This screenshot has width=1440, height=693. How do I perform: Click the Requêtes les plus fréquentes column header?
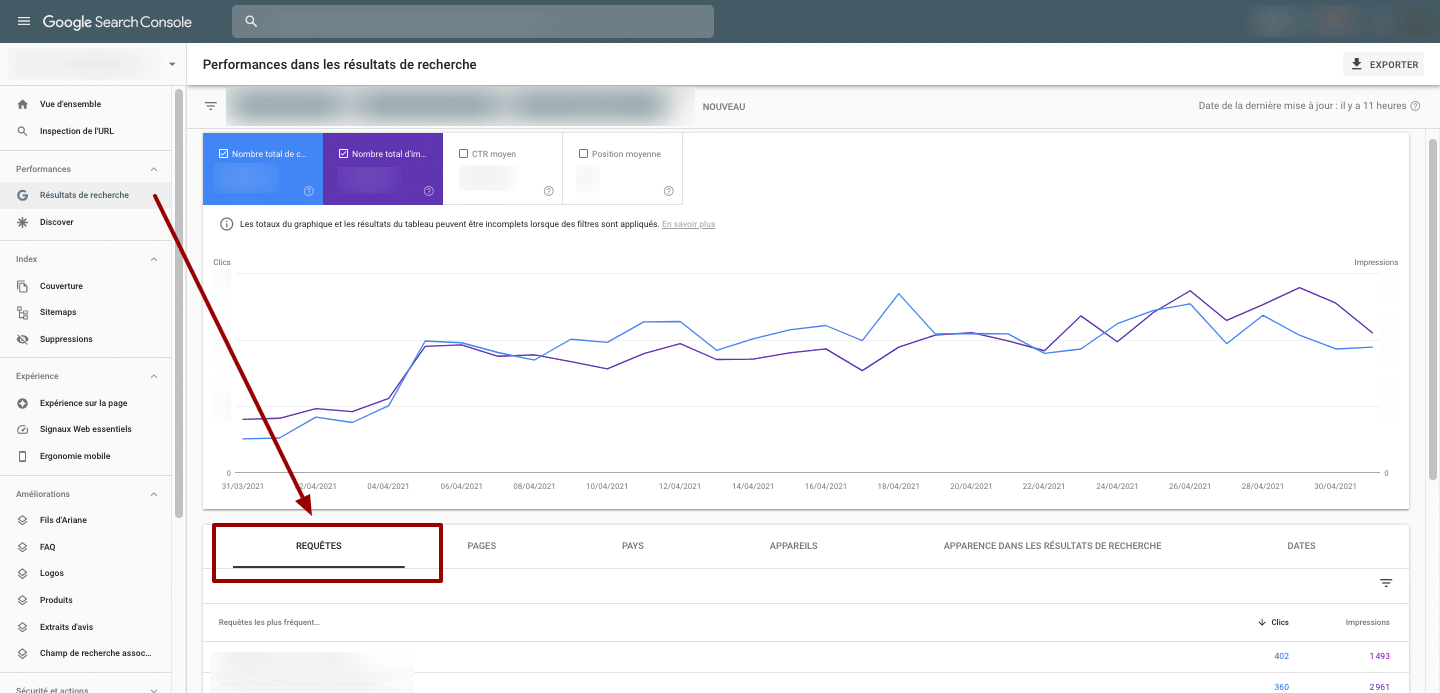click(269, 622)
